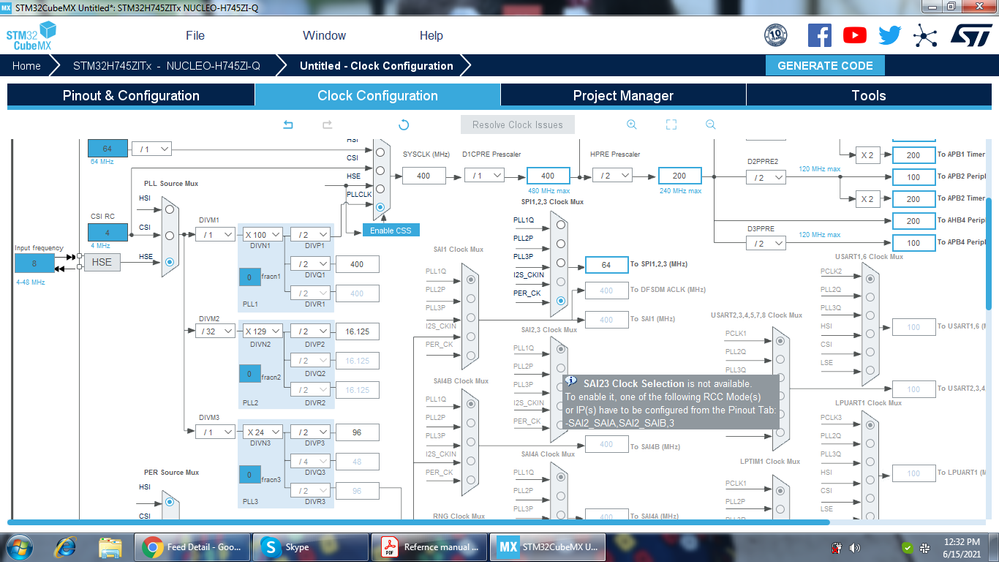Image resolution: width=999 pixels, height=562 pixels.
Task: Open the File menu
Action: tap(195, 36)
